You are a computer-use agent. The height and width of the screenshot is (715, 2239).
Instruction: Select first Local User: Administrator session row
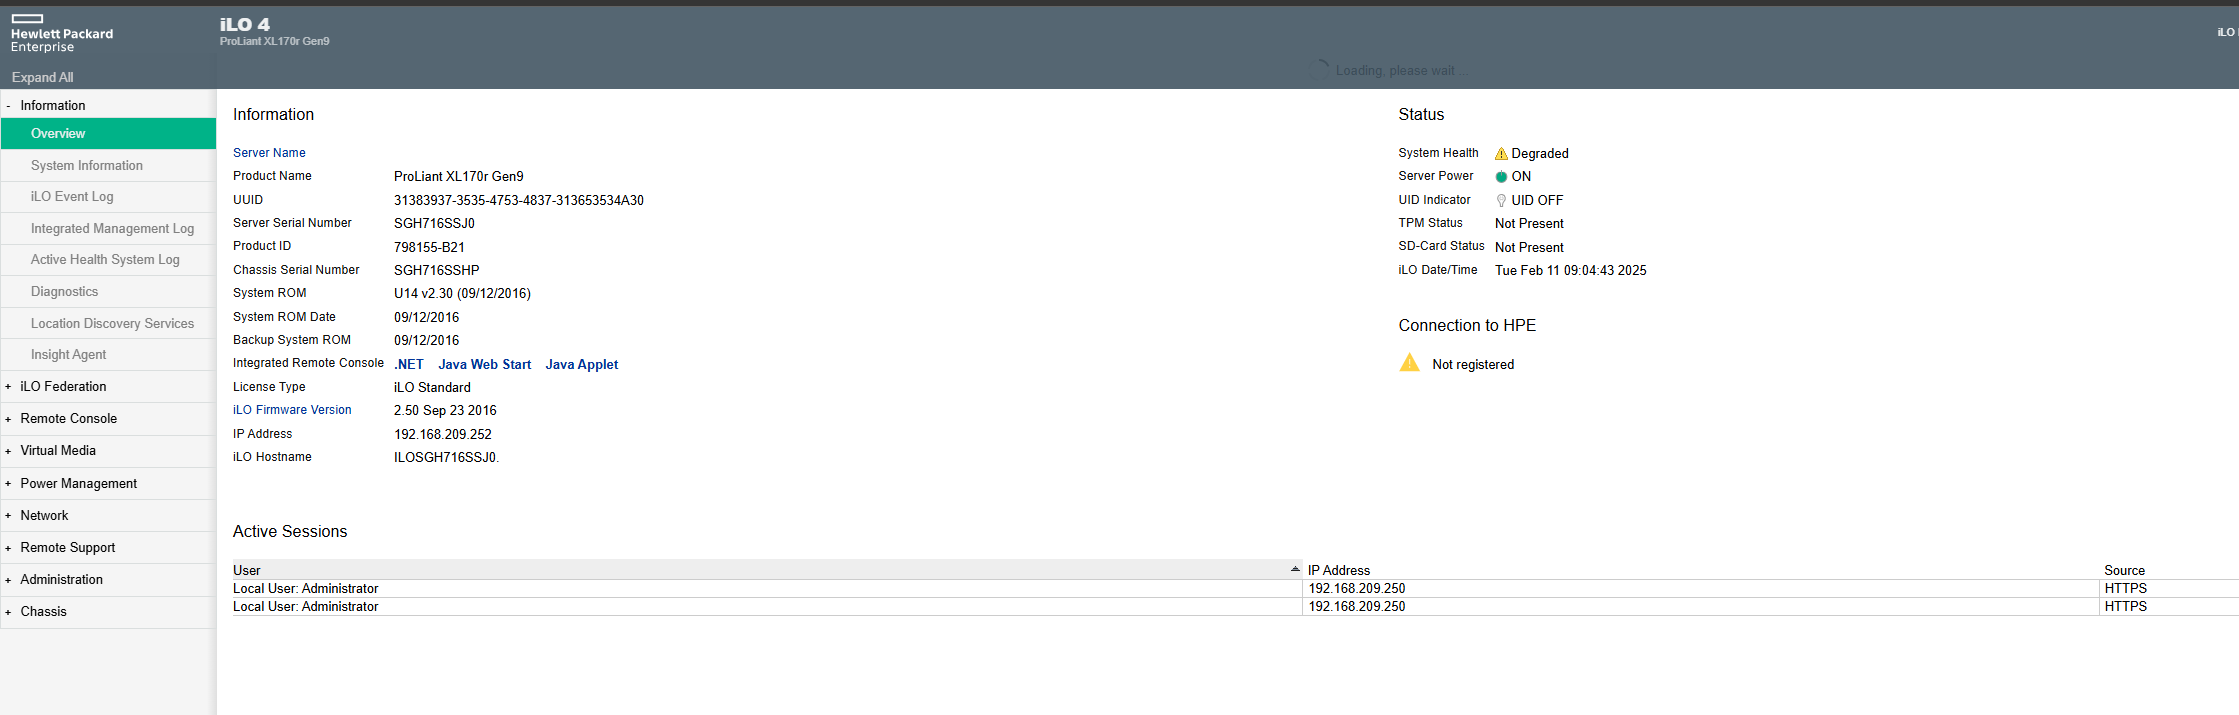click(1235, 589)
